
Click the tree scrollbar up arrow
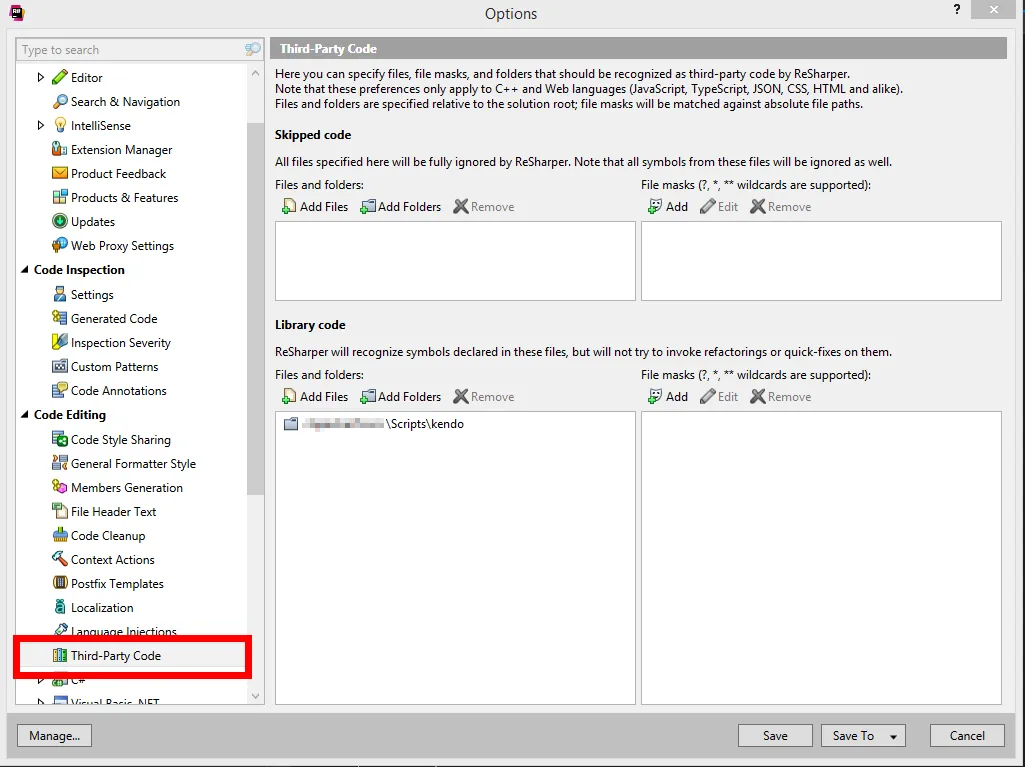(x=256, y=73)
